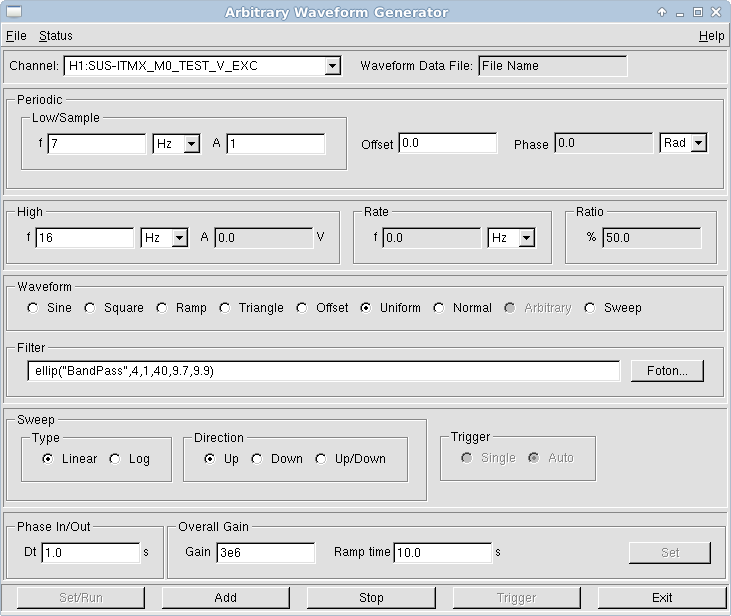Click the Trigger button at bottom
Viewport: 731px width, 616px height.
(x=517, y=598)
